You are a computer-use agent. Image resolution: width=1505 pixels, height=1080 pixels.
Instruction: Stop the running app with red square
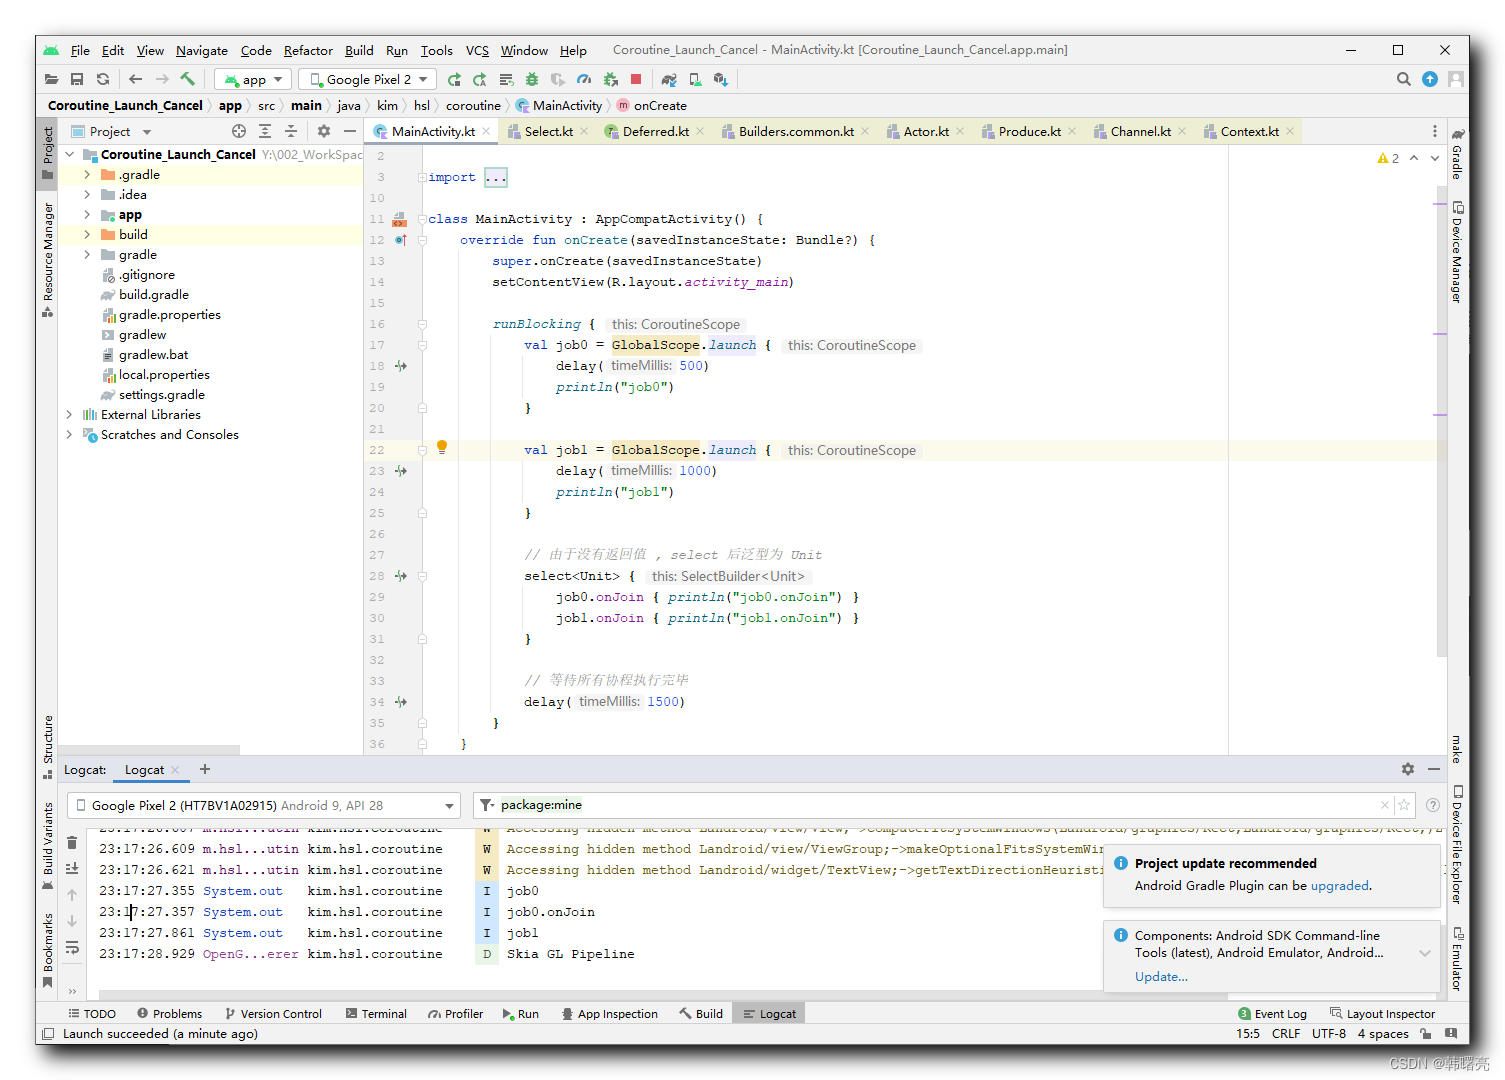pos(636,79)
